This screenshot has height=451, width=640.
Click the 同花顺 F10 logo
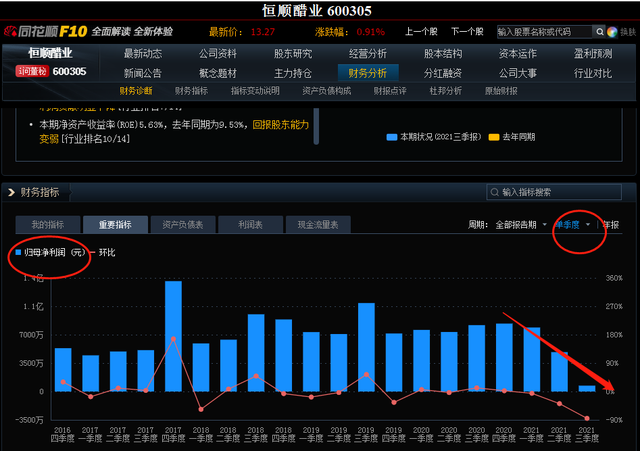pos(45,31)
